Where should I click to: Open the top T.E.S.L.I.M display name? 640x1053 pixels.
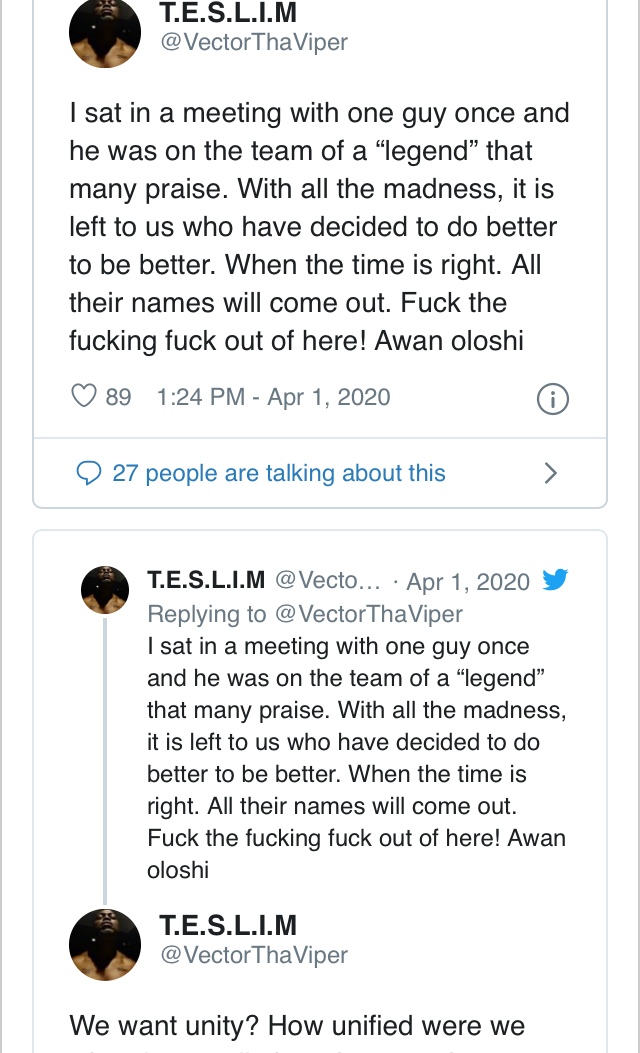pos(228,13)
